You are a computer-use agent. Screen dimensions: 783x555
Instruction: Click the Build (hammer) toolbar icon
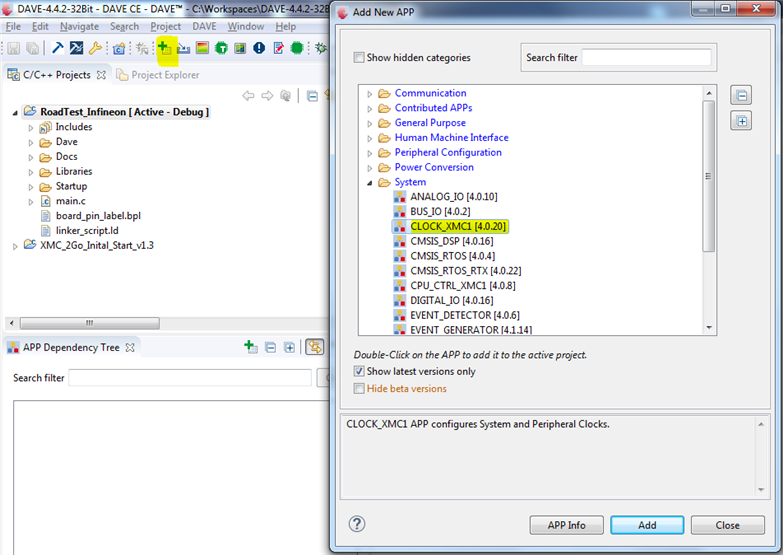(x=57, y=48)
